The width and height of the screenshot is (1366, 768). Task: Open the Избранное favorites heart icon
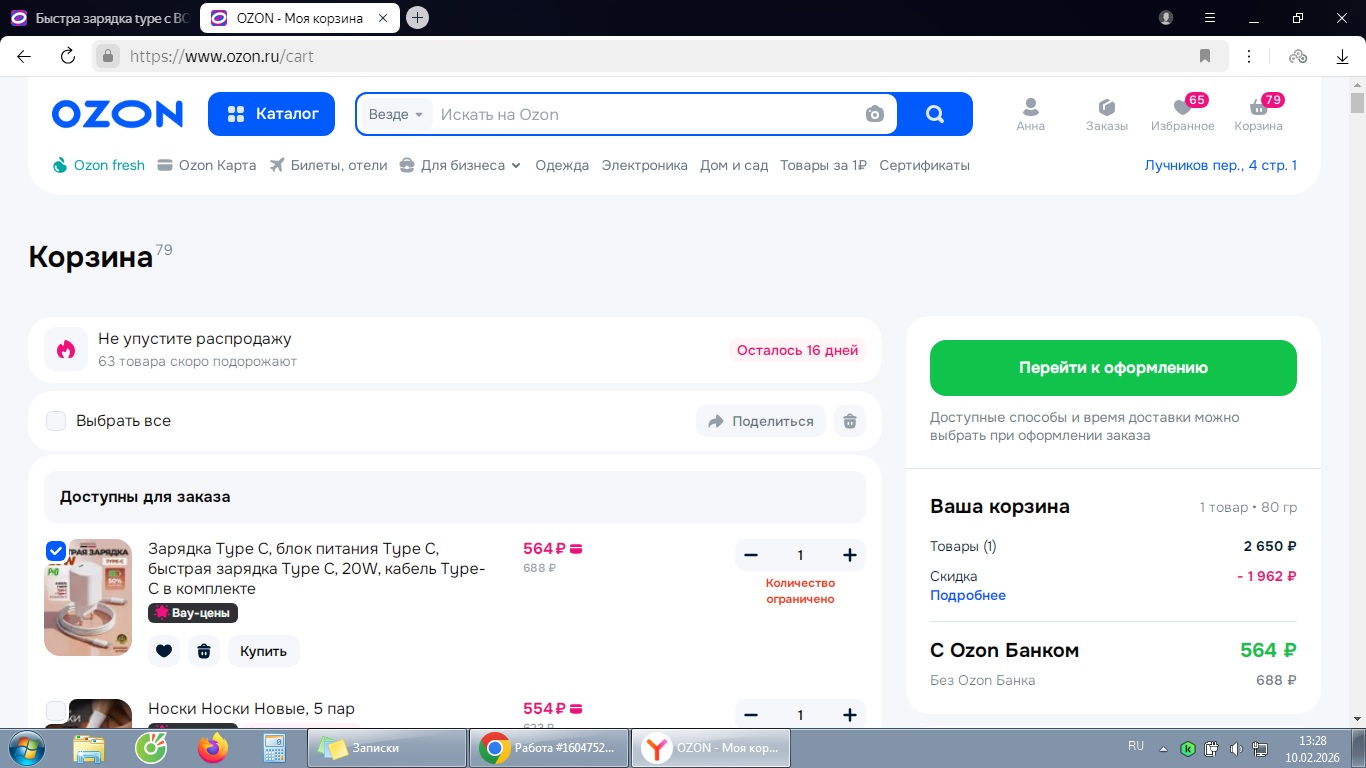point(1182,109)
